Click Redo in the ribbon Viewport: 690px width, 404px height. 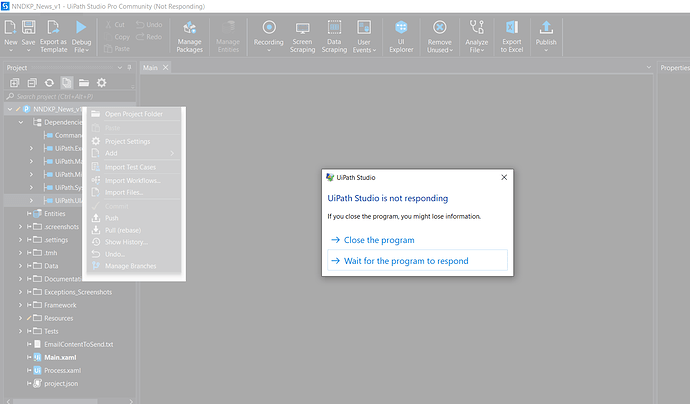tap(149, 37)
